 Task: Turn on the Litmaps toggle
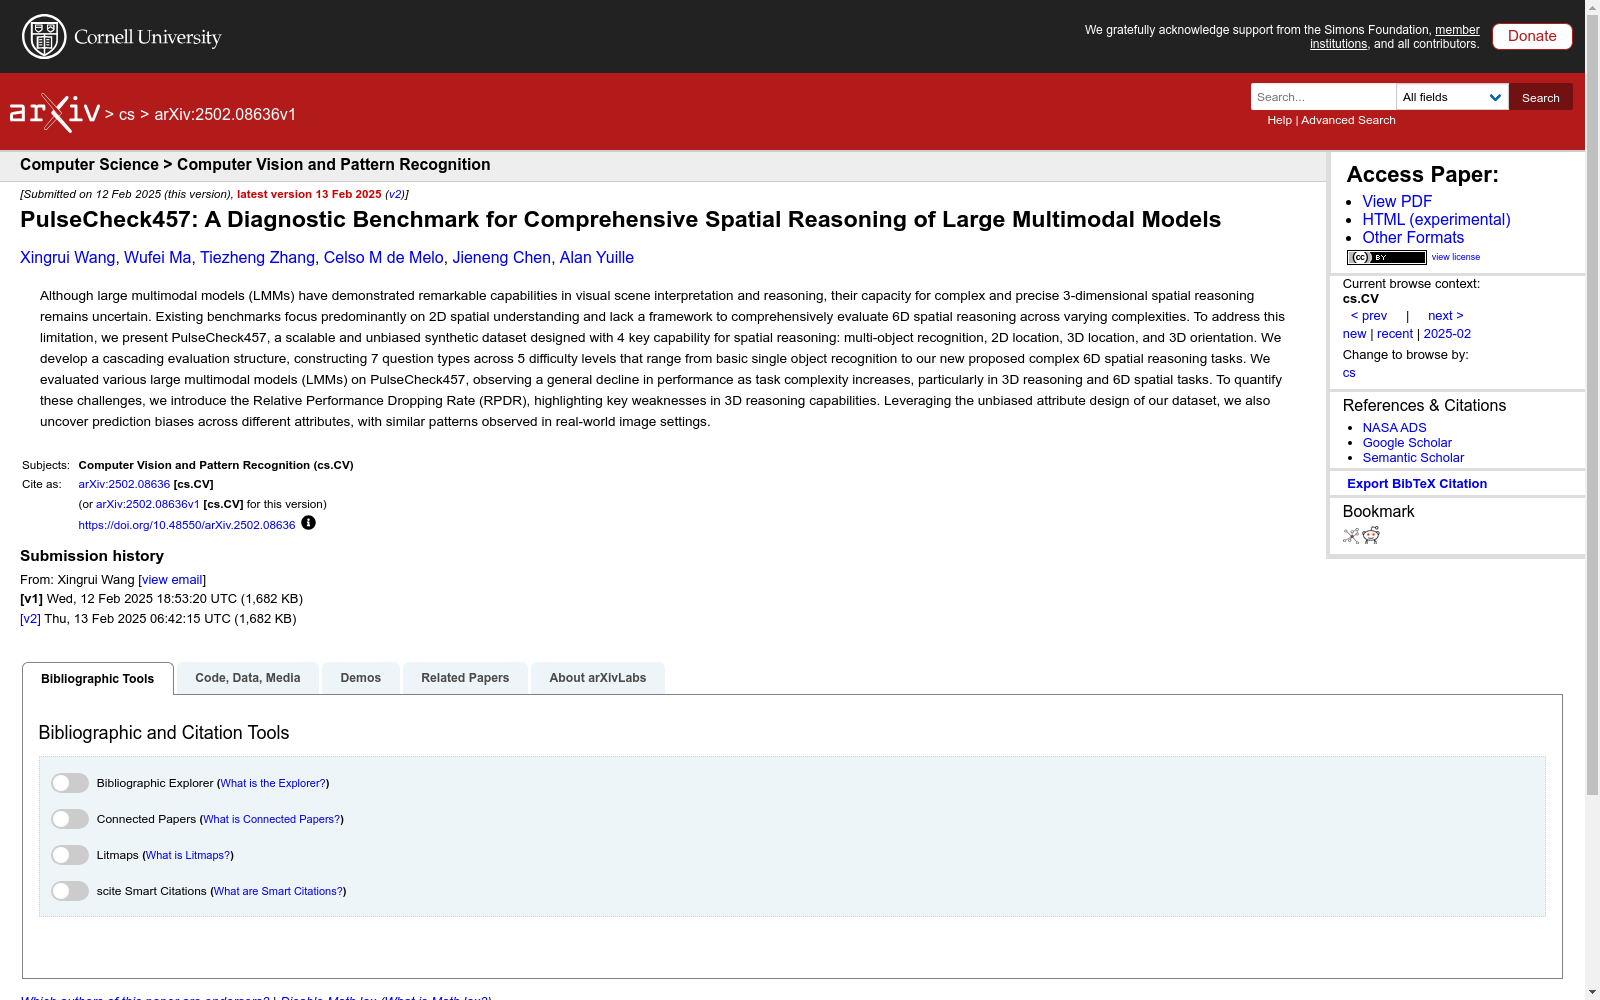point(70,855)
